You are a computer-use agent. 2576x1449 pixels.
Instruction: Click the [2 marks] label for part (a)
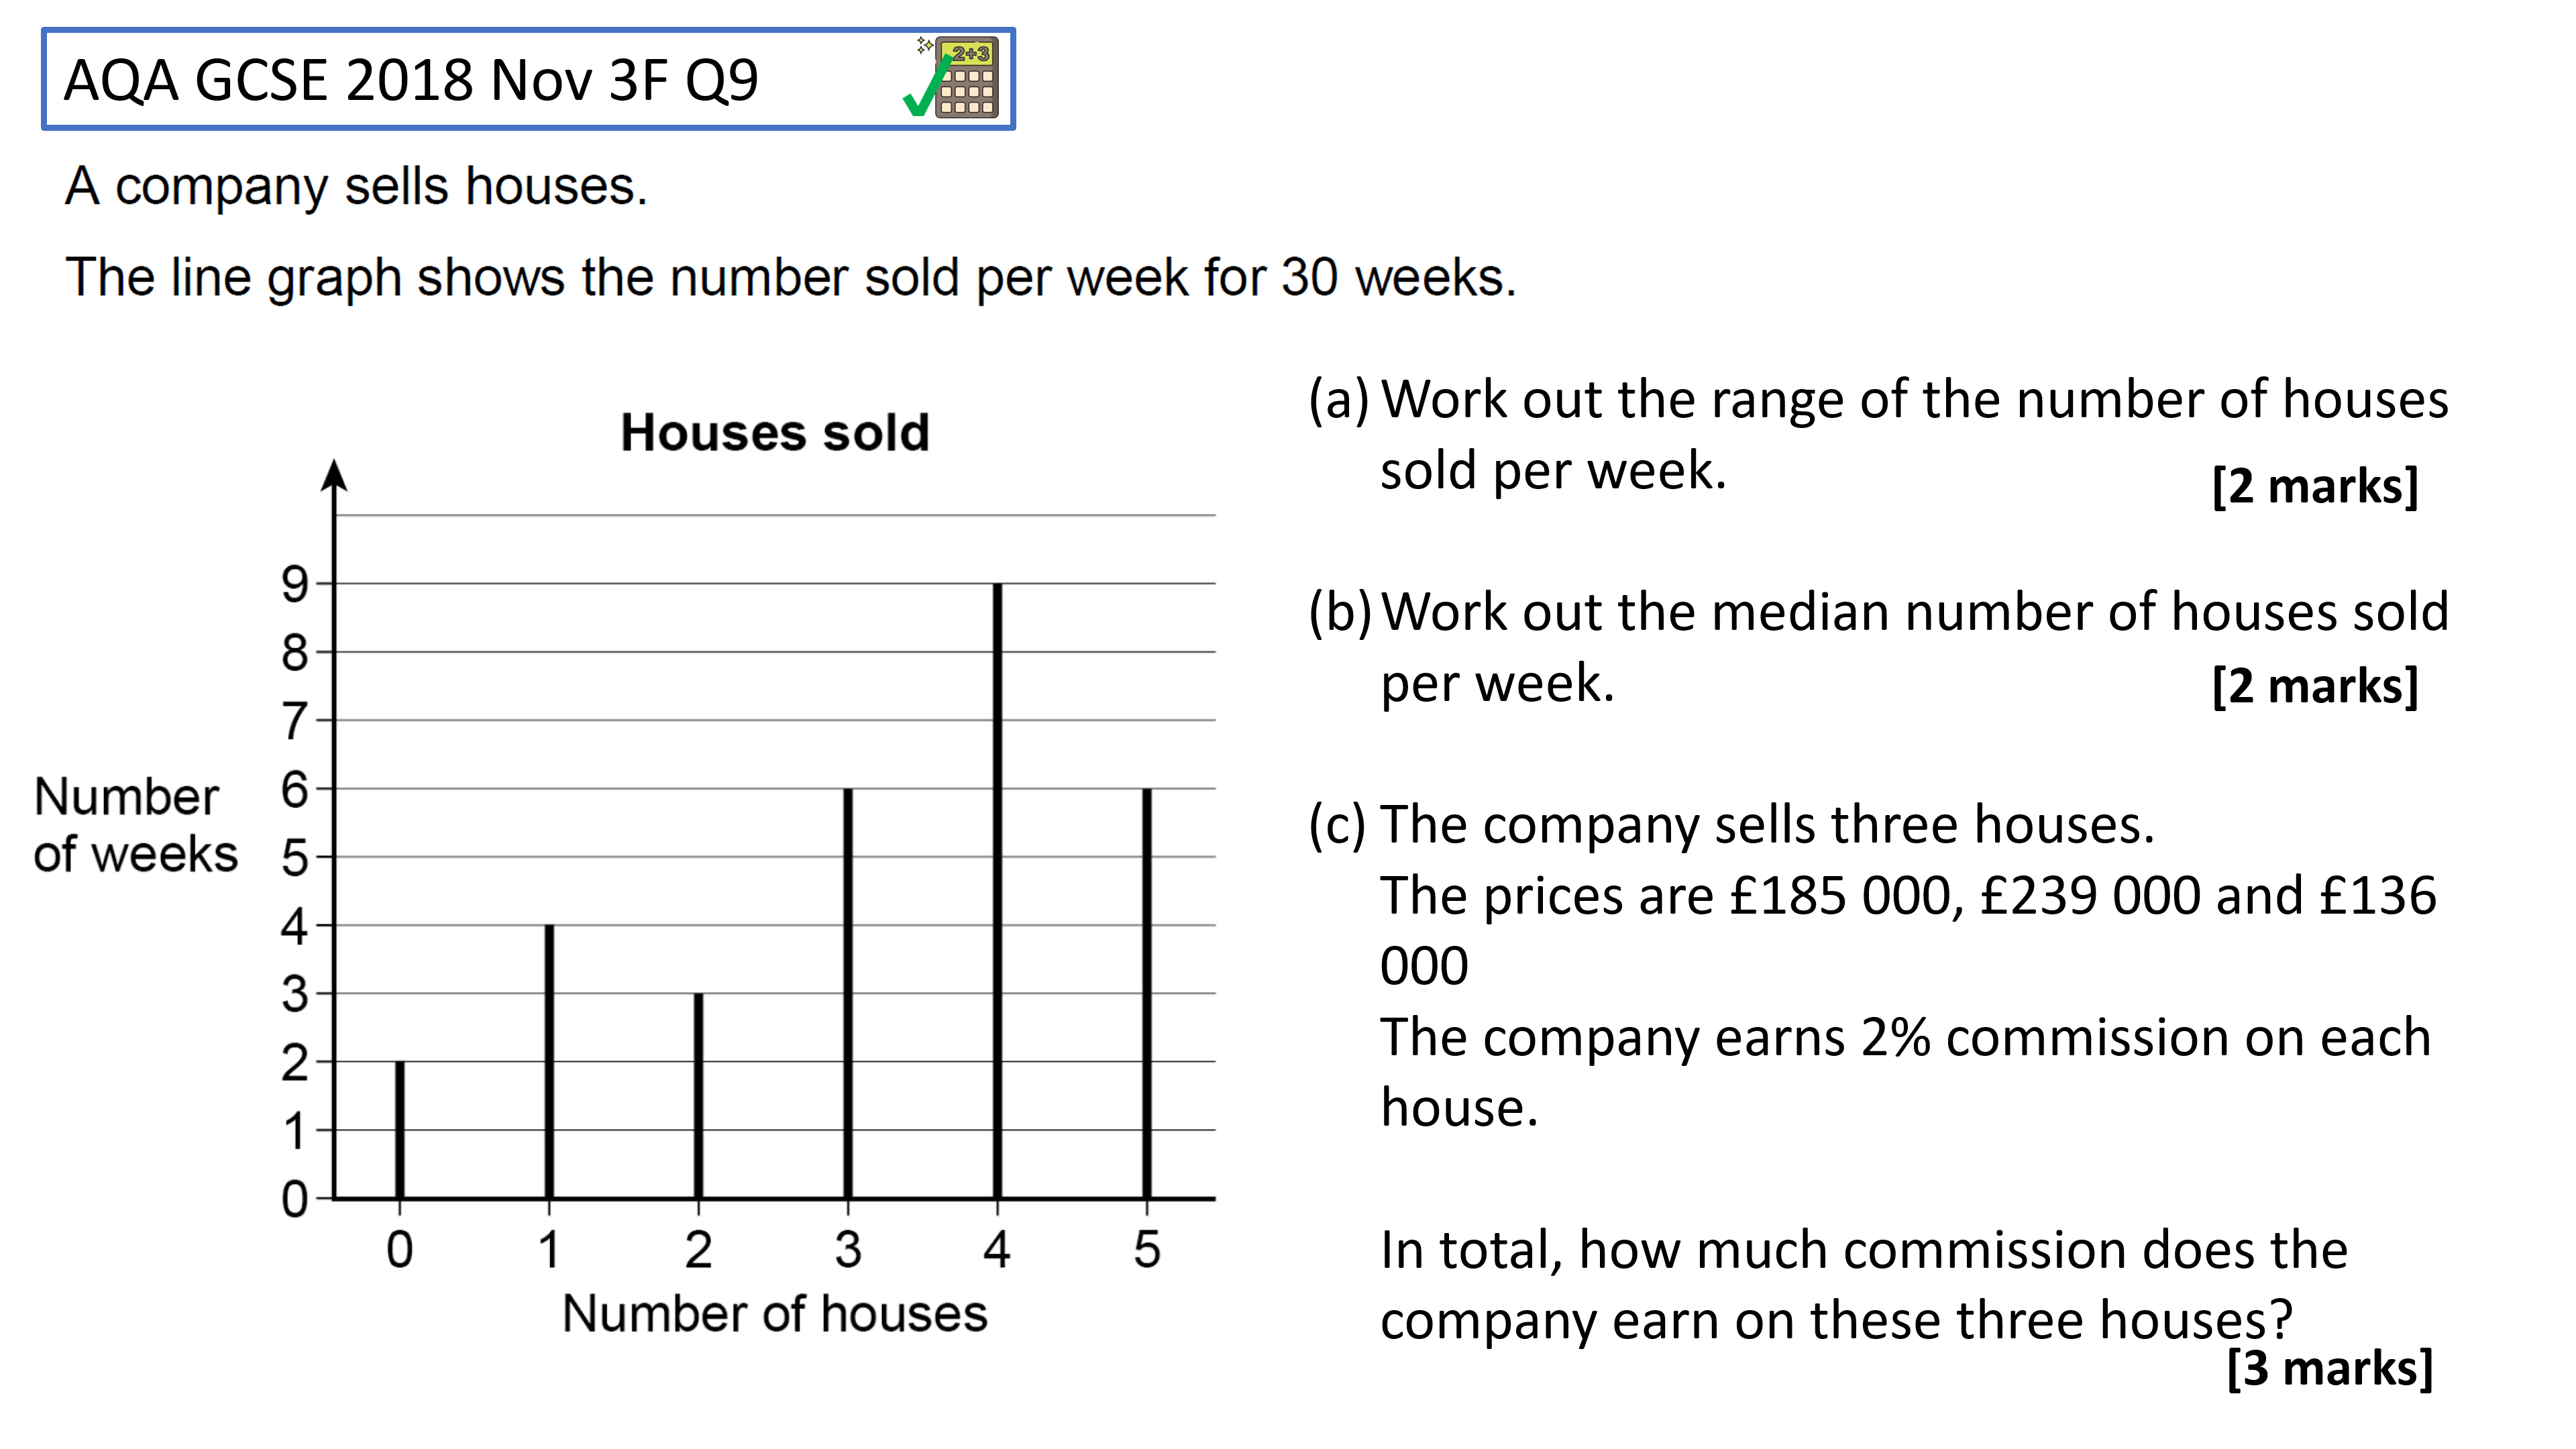2315,486
